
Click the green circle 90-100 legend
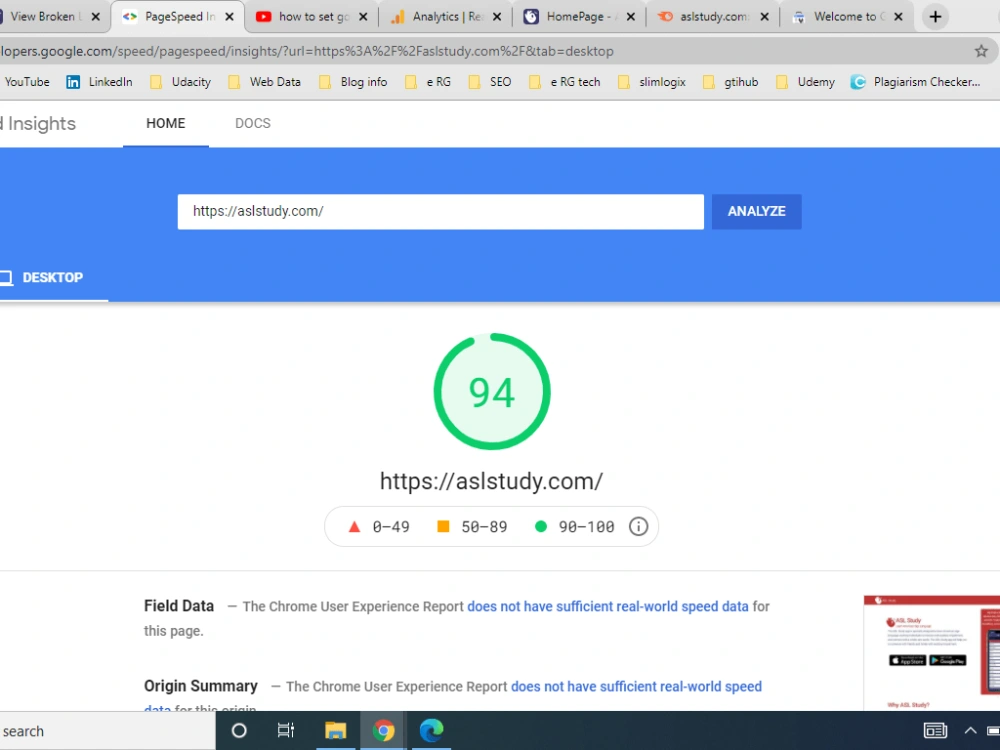(574, 527)
